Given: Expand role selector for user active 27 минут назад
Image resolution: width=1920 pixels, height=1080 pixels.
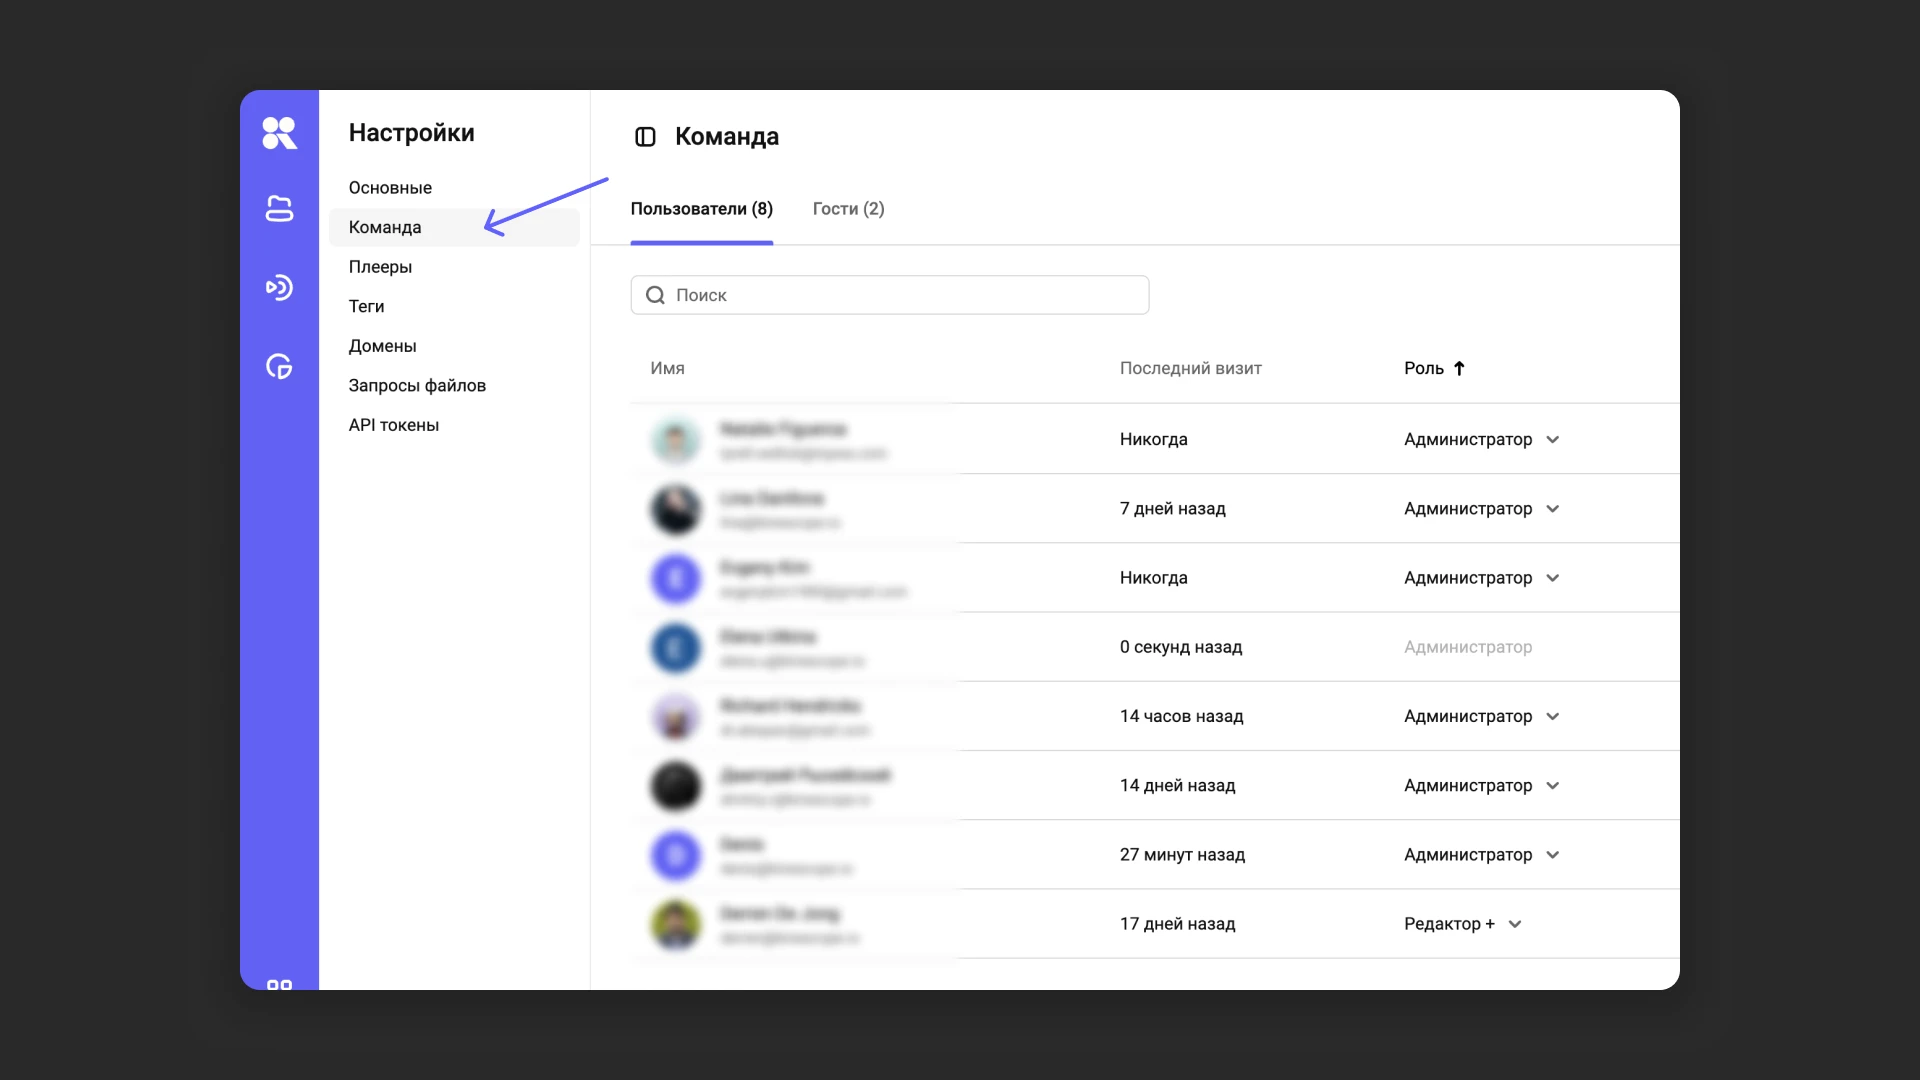Looking at the screenshot, I should (x=1553, y=855).
